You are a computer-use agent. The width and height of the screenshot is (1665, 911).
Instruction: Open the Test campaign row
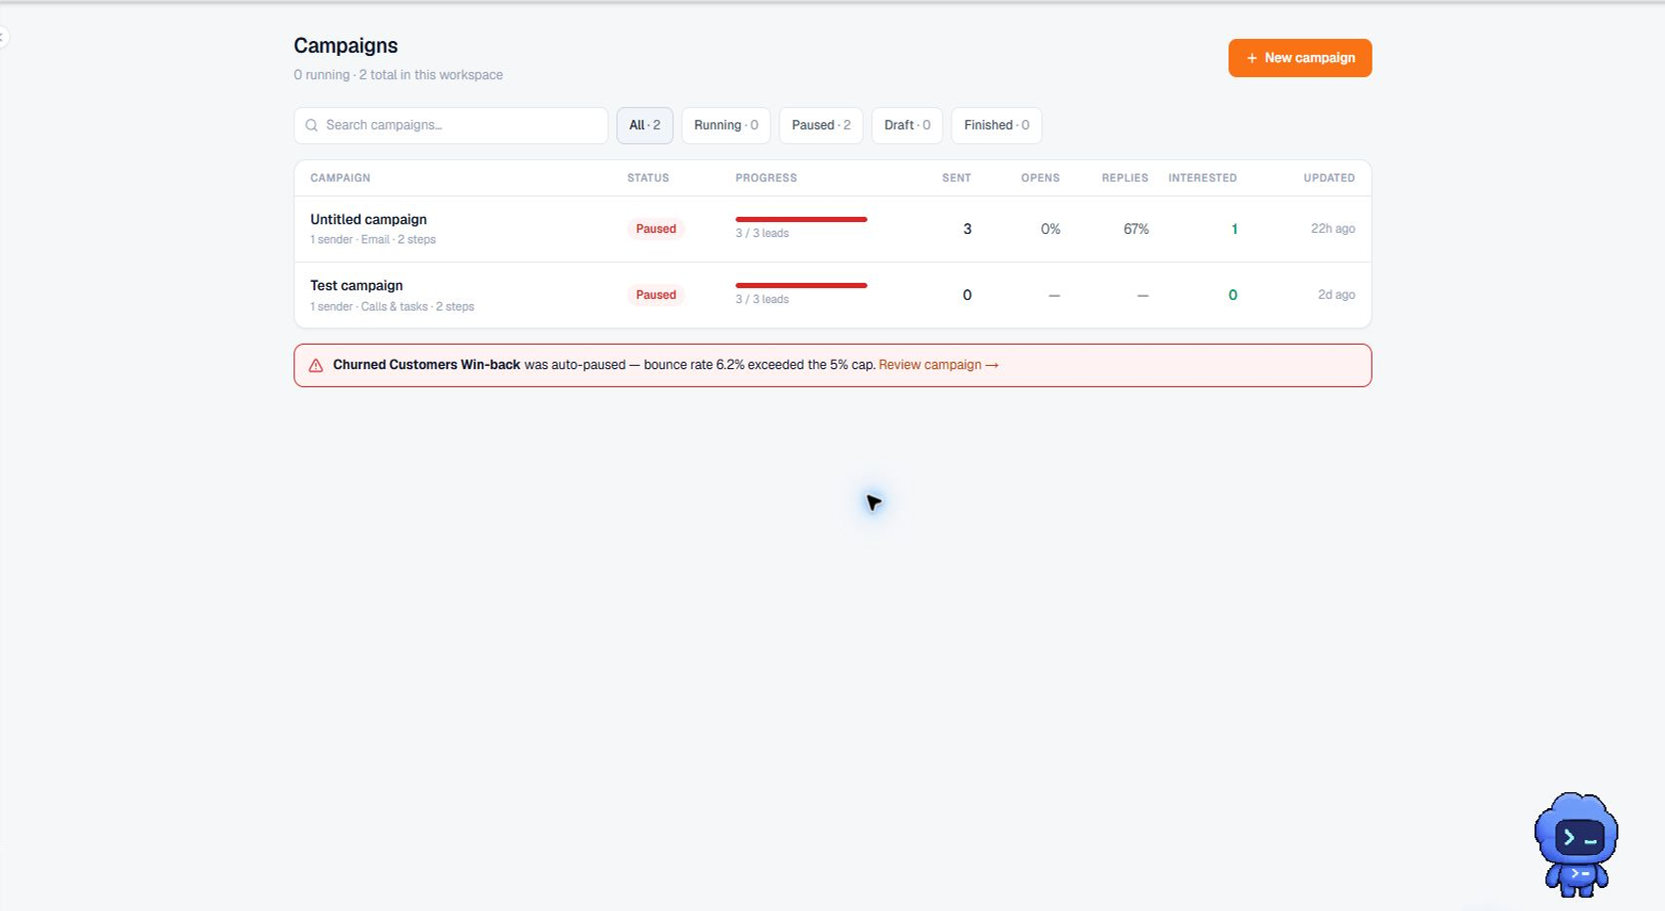pos(832,295)
